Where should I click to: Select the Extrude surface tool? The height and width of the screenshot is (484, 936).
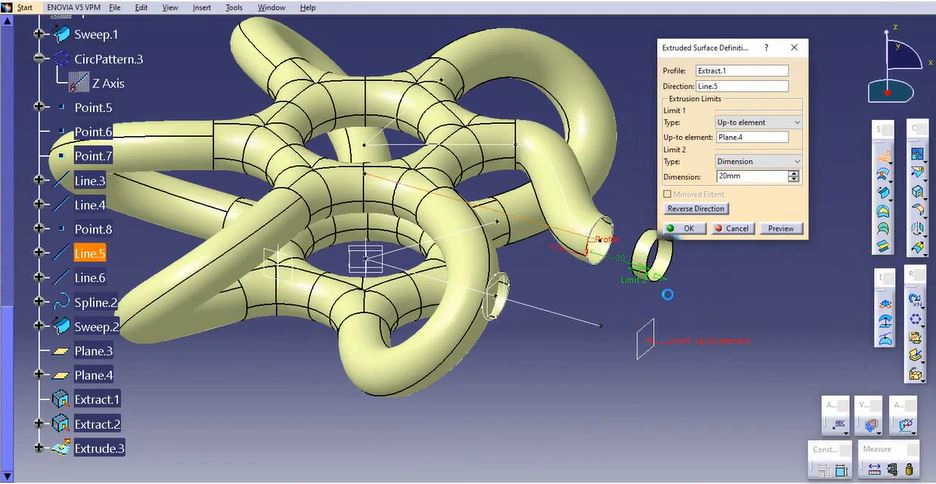[883, 157]
